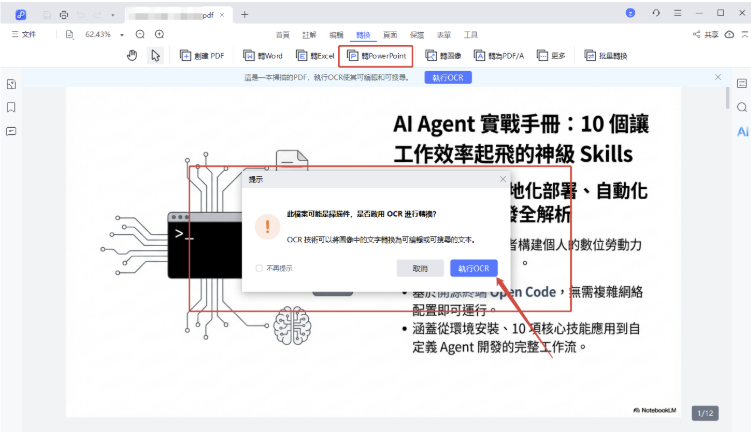Screen dimensions: 751x432
Task: Convert the PDF to PowerPoint
Action: [x=376, y=56]
